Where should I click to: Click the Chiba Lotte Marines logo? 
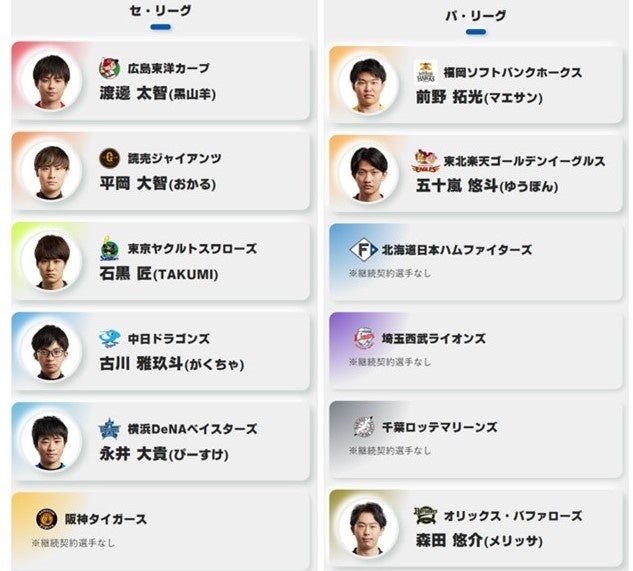point(364,427)
